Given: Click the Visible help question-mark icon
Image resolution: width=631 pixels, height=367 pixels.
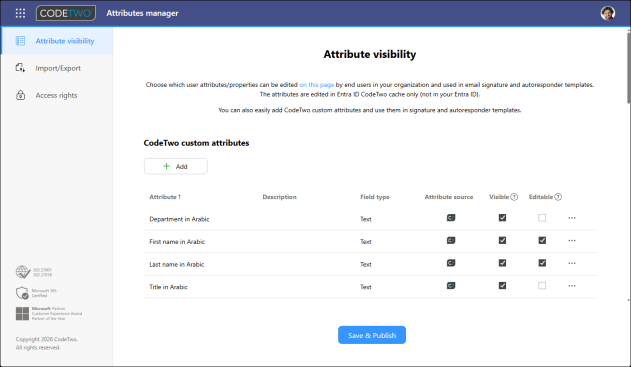Looking at the screenshot, I should 514,197.
